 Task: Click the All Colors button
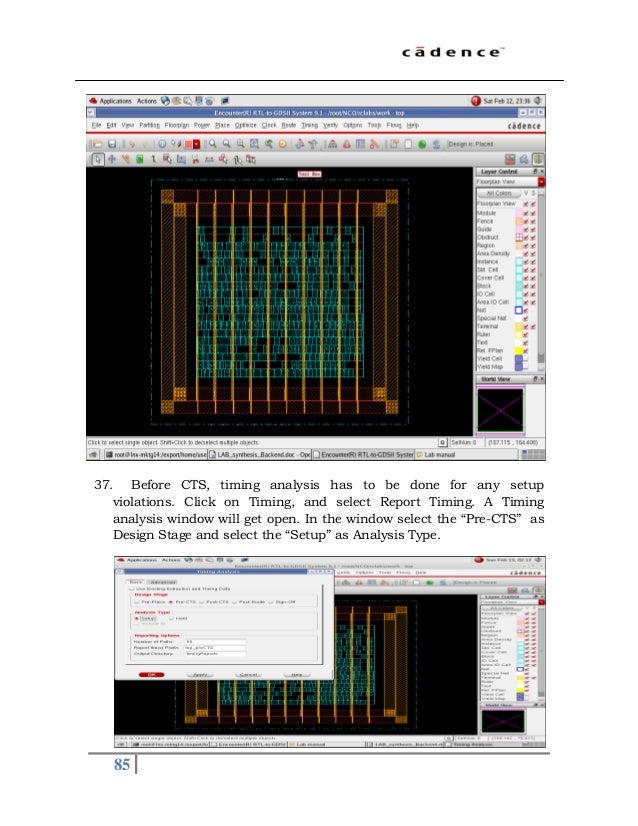pyautogui.click(x=499, y=193)
